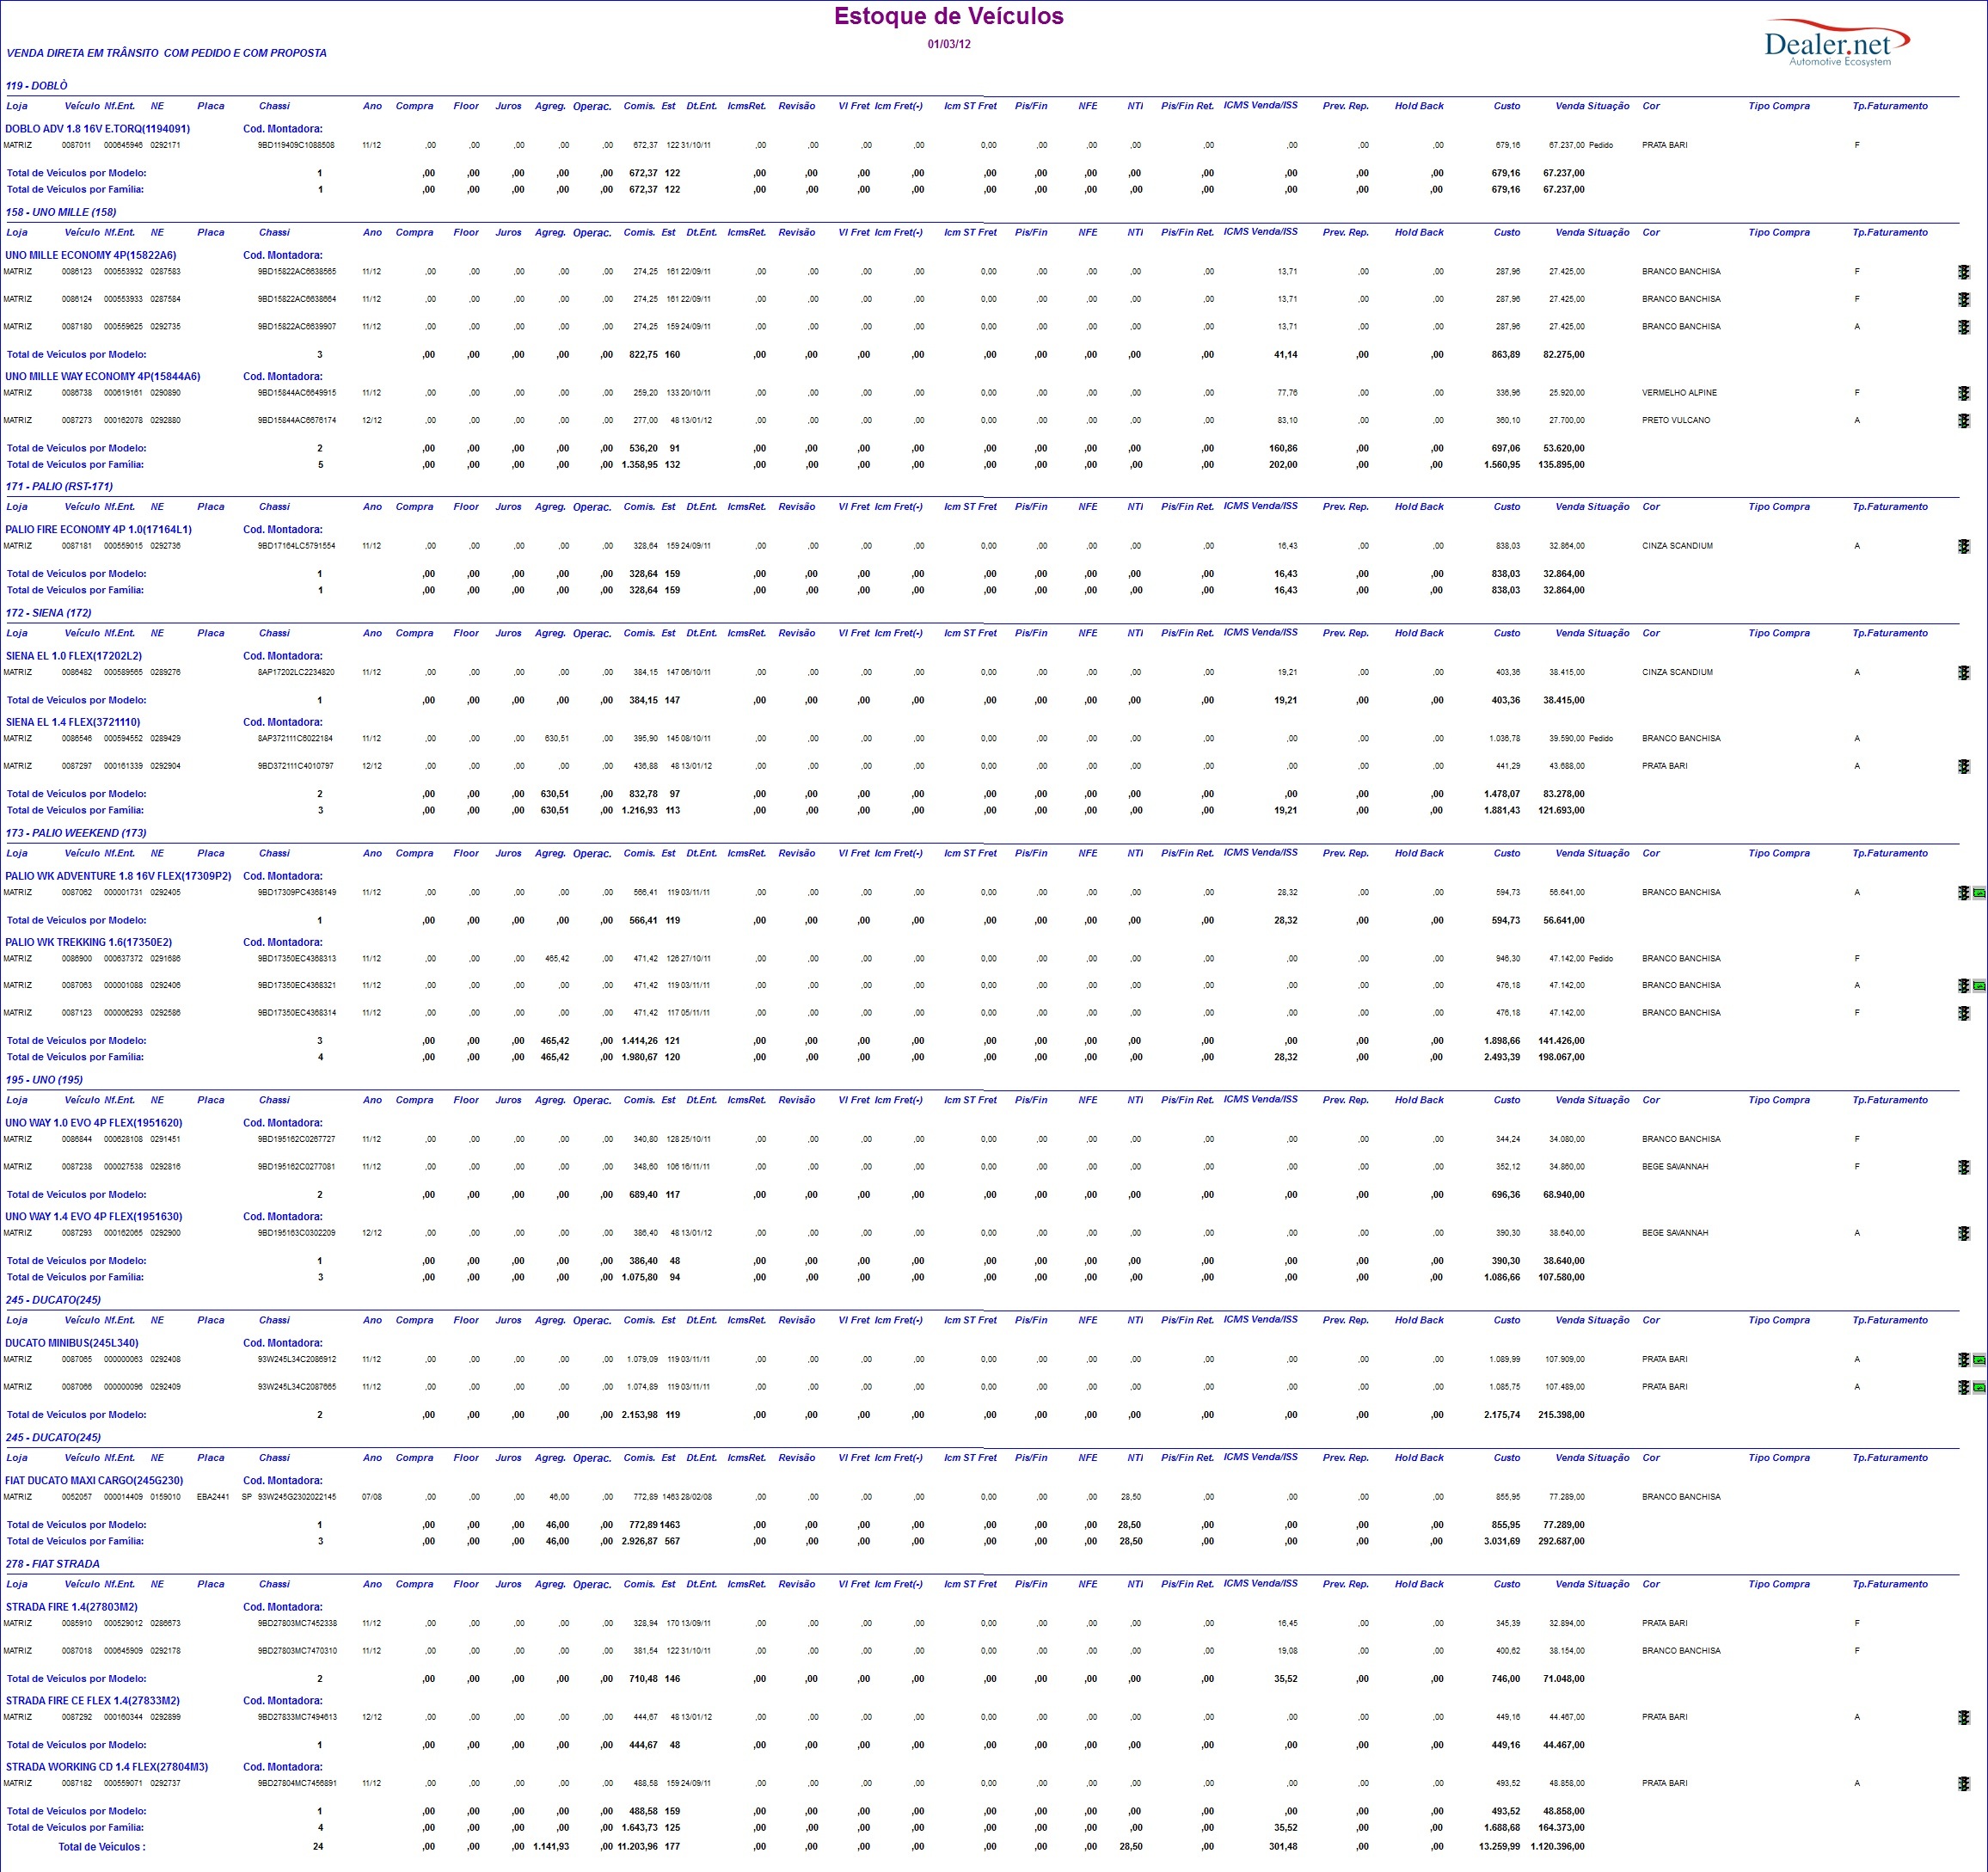Click traffic light icon for Uno Way 0087238
The image size is (1988, 1872).
tap(1964, 1167)
